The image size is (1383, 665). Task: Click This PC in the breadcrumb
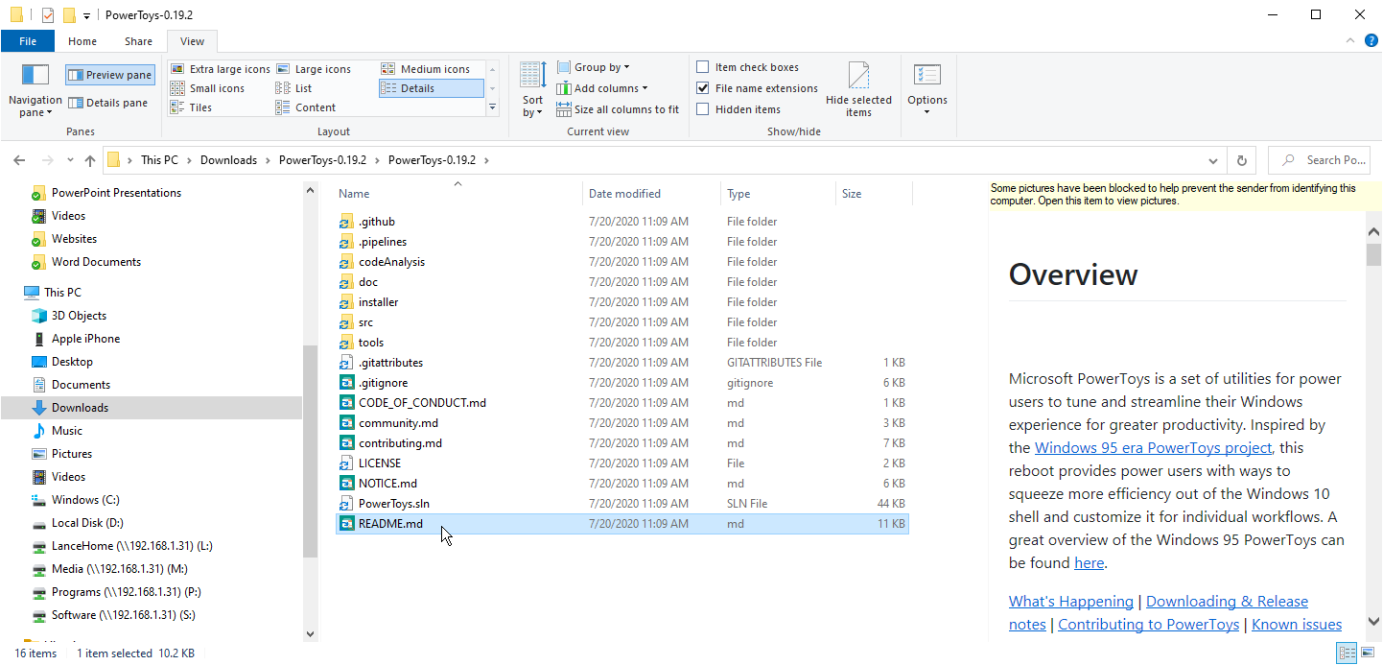click(159, 160)
